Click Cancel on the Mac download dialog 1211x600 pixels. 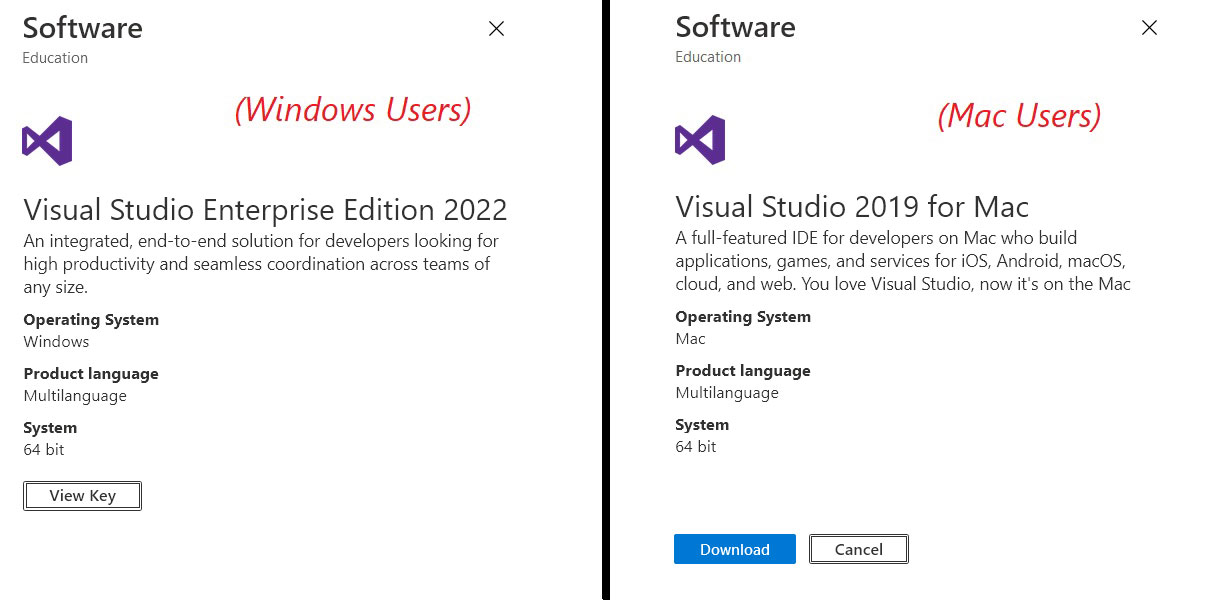[x=858, y=549]
